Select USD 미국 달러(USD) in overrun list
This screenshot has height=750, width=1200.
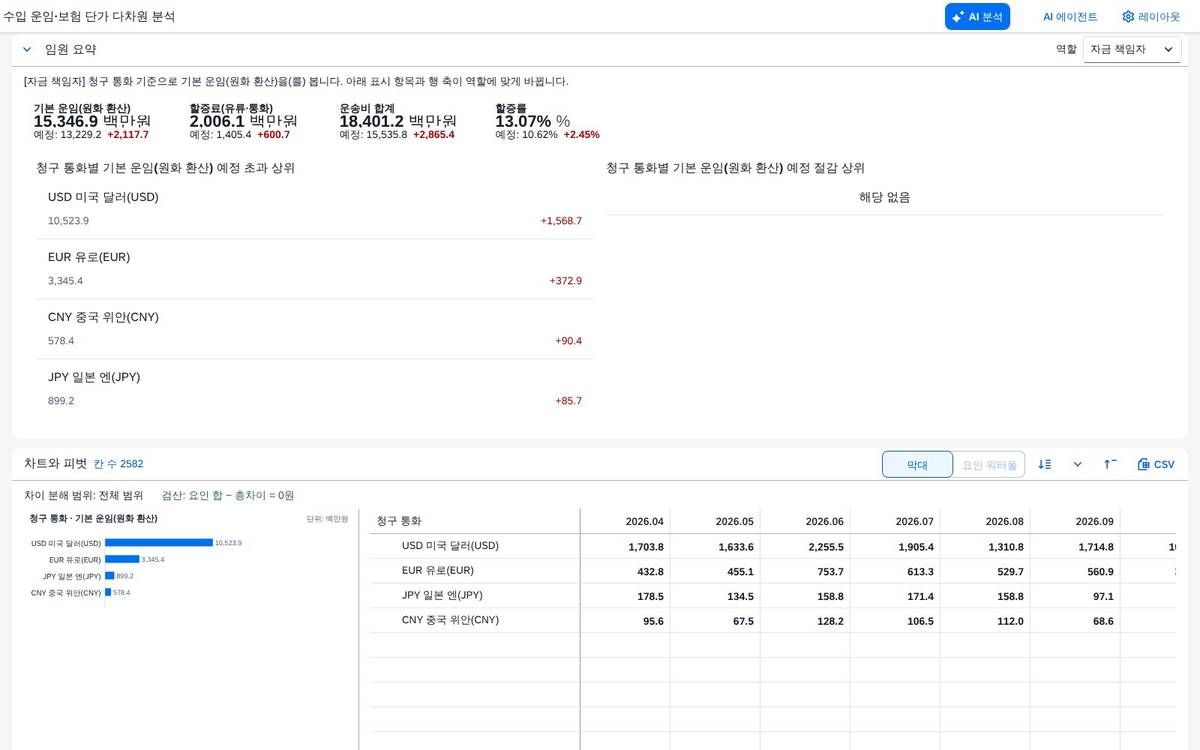click(315, 209)
